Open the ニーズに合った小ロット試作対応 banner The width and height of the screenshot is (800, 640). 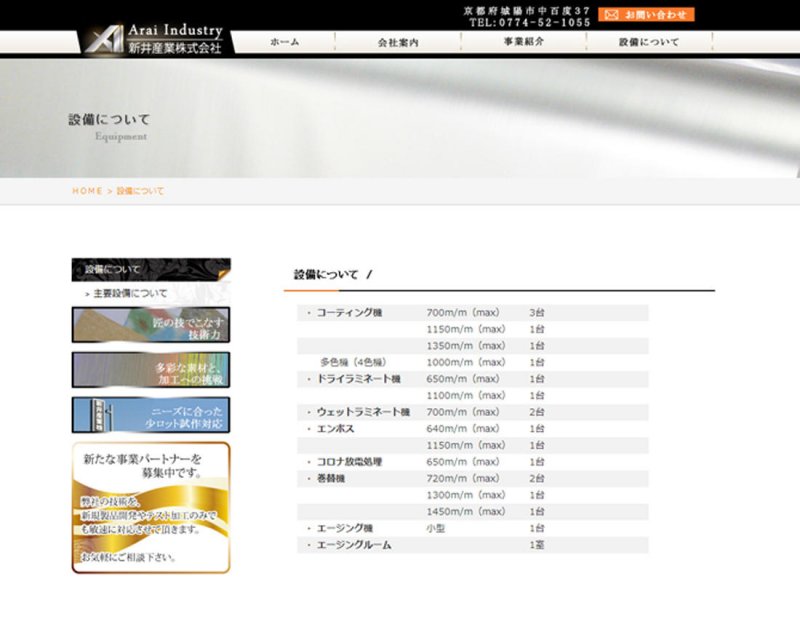click(x=150, y=414)
